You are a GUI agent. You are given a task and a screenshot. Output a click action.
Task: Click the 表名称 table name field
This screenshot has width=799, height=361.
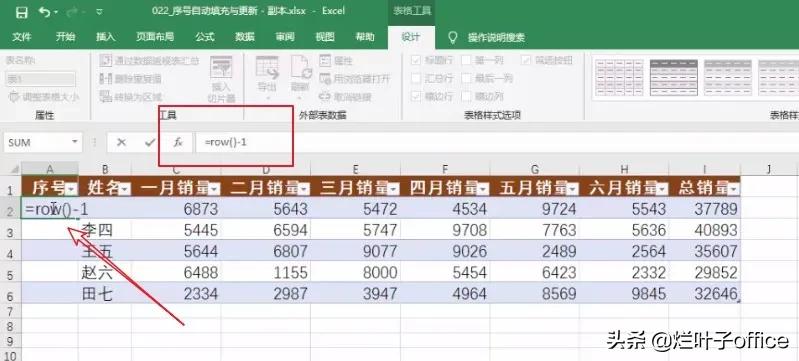tap(41, 79)
